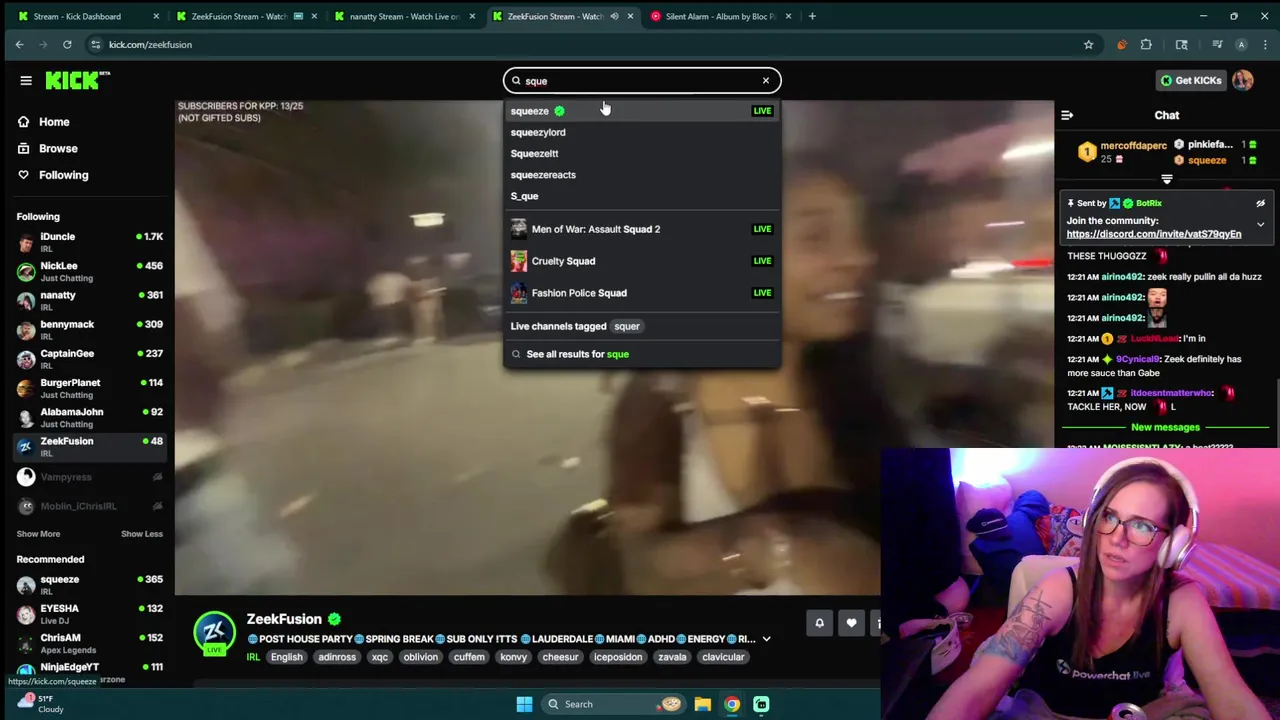Click the 'squer' tag chip
Image resolution: width=1280 pixels, height=720 pixels.
click(x=627, y=326)
